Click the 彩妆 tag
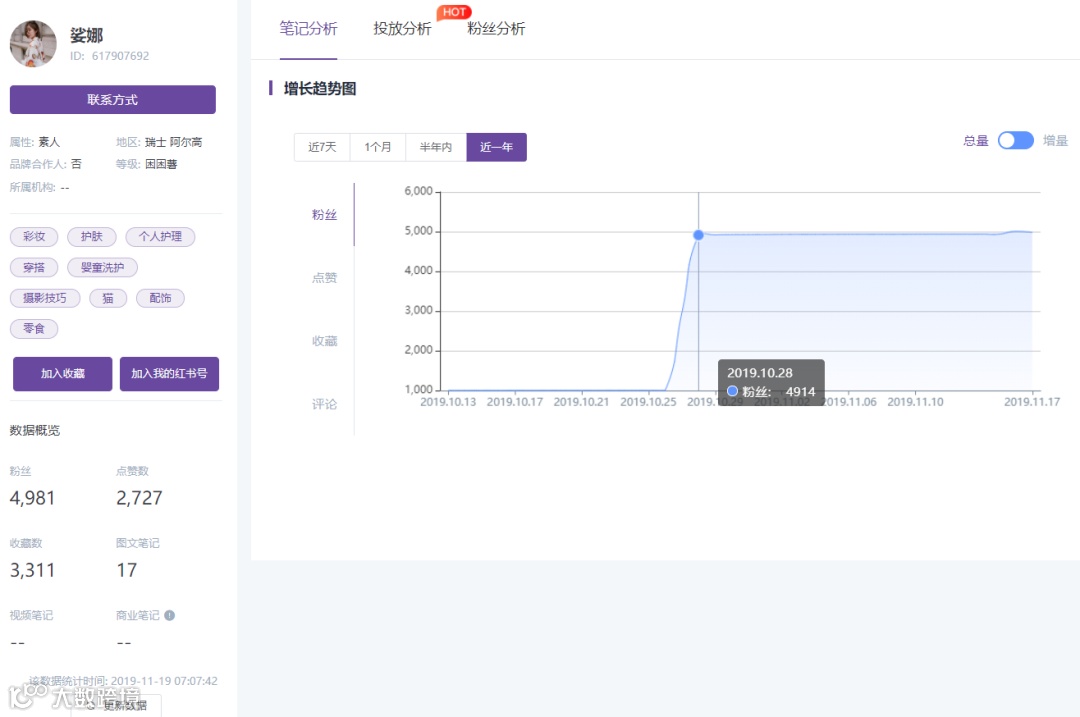 [x=34, y=236]
